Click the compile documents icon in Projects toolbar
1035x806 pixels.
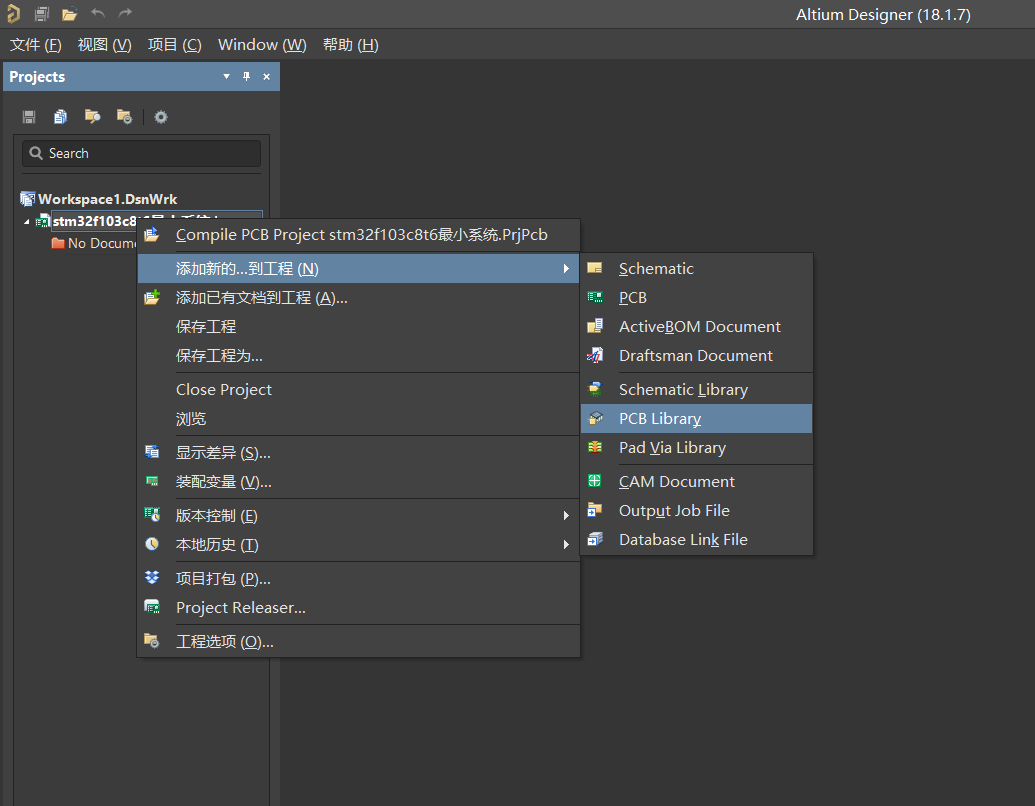point(60,117)
